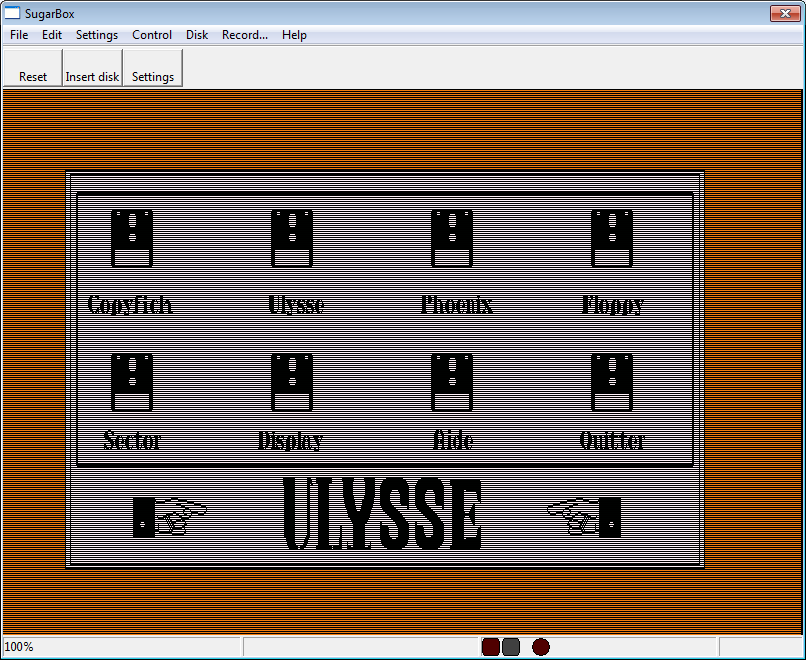Open the File menu
This screenshot has width=806, height=660.
point(19,35)
